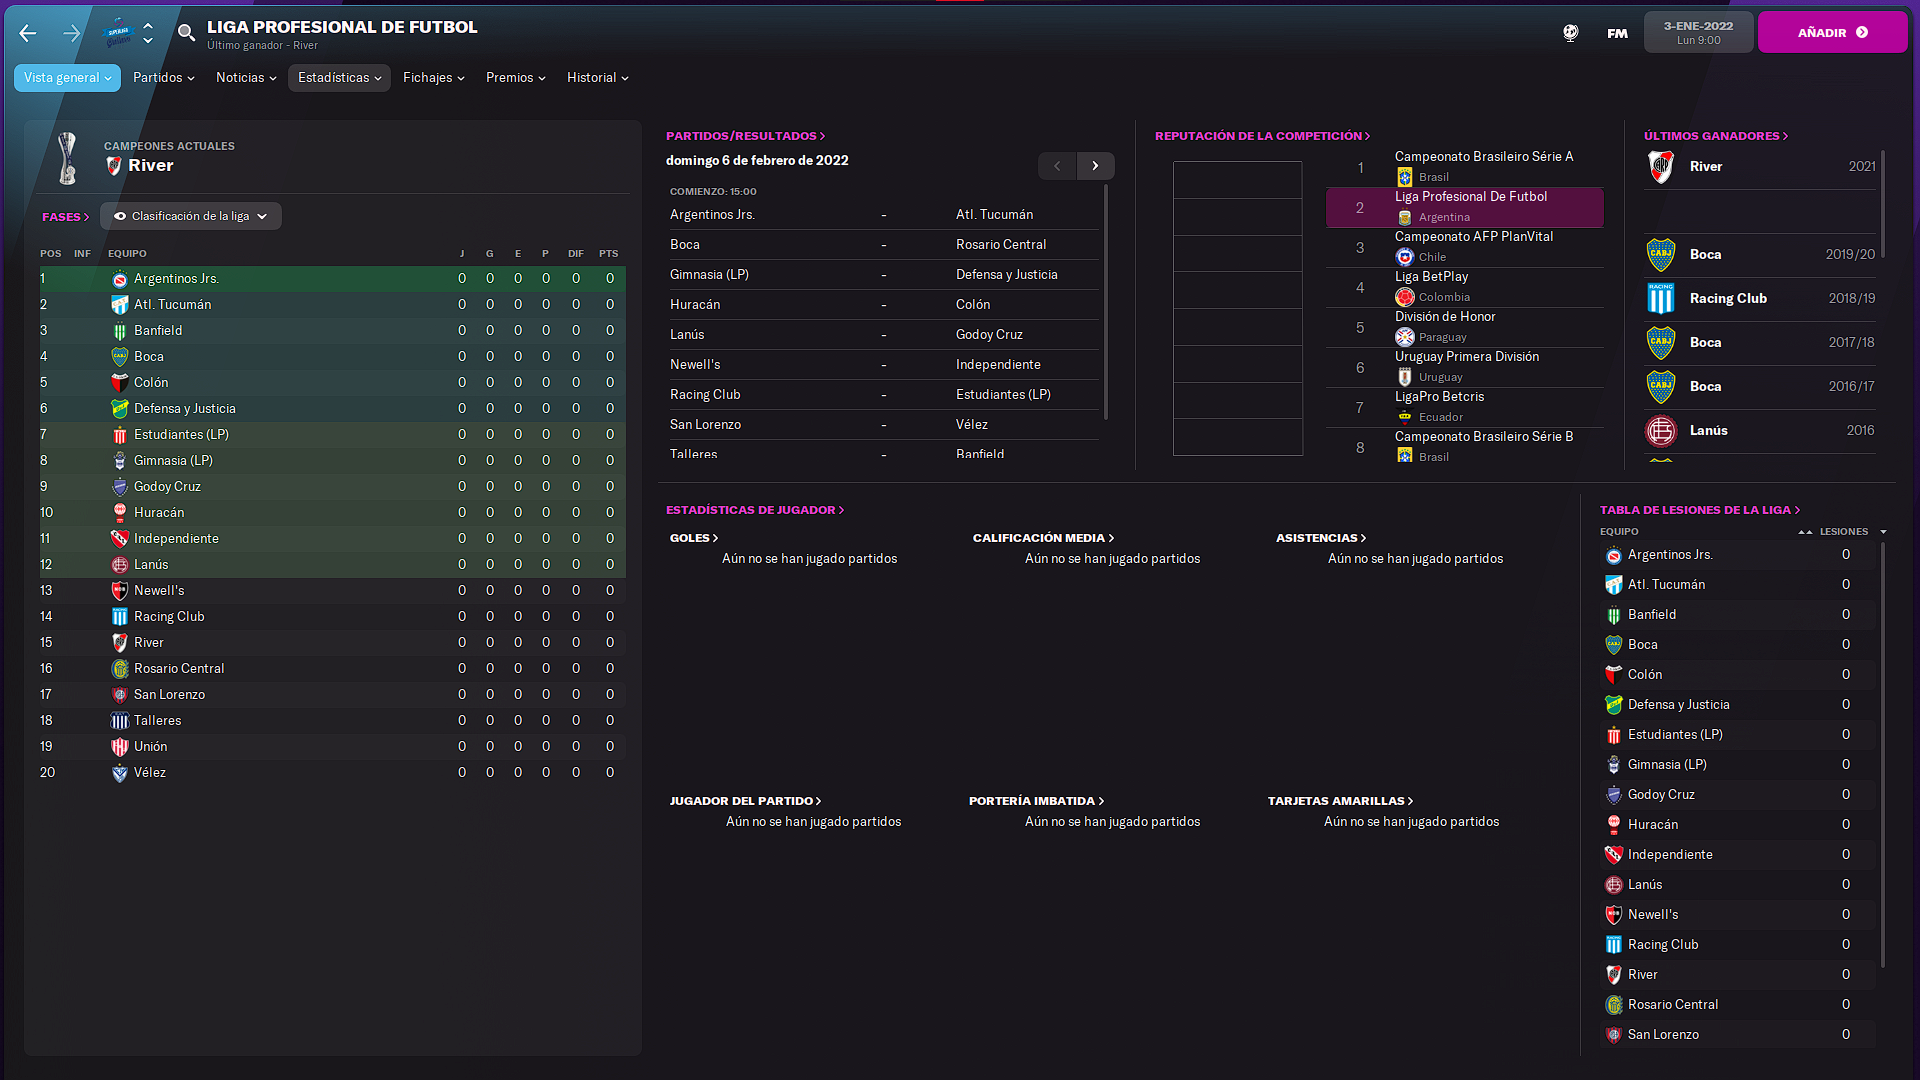Screen dimensions: 1920x1080
Task: Click Newell's crest in injuries table
Action: [x=1614, y=915]
